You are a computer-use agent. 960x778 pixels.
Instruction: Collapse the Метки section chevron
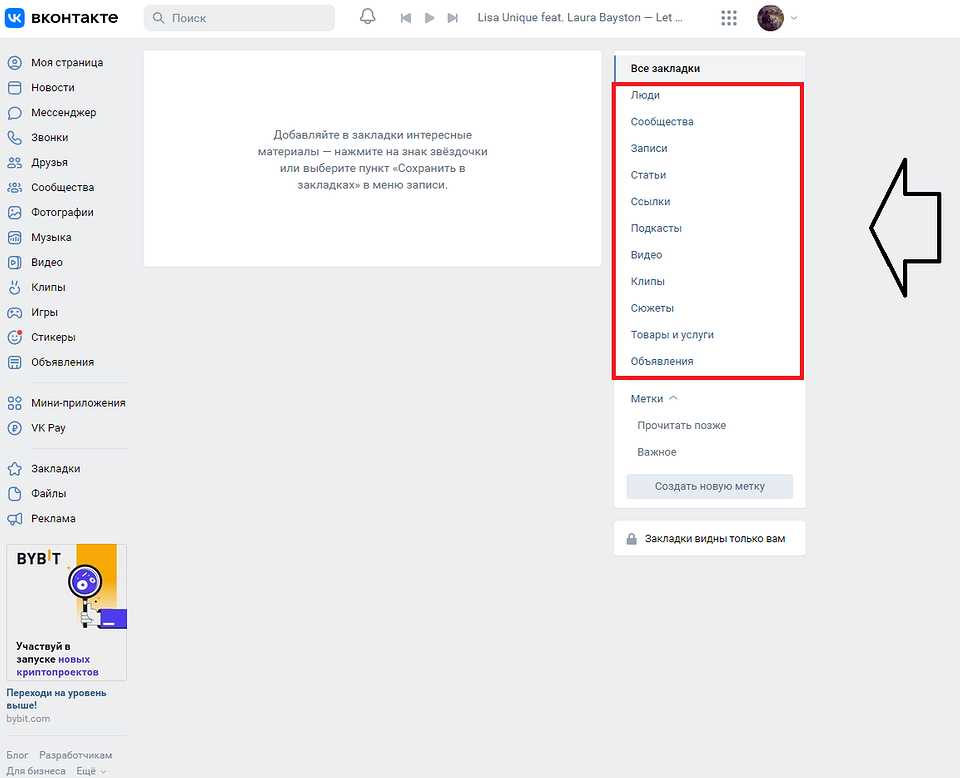tap(673, 398)
